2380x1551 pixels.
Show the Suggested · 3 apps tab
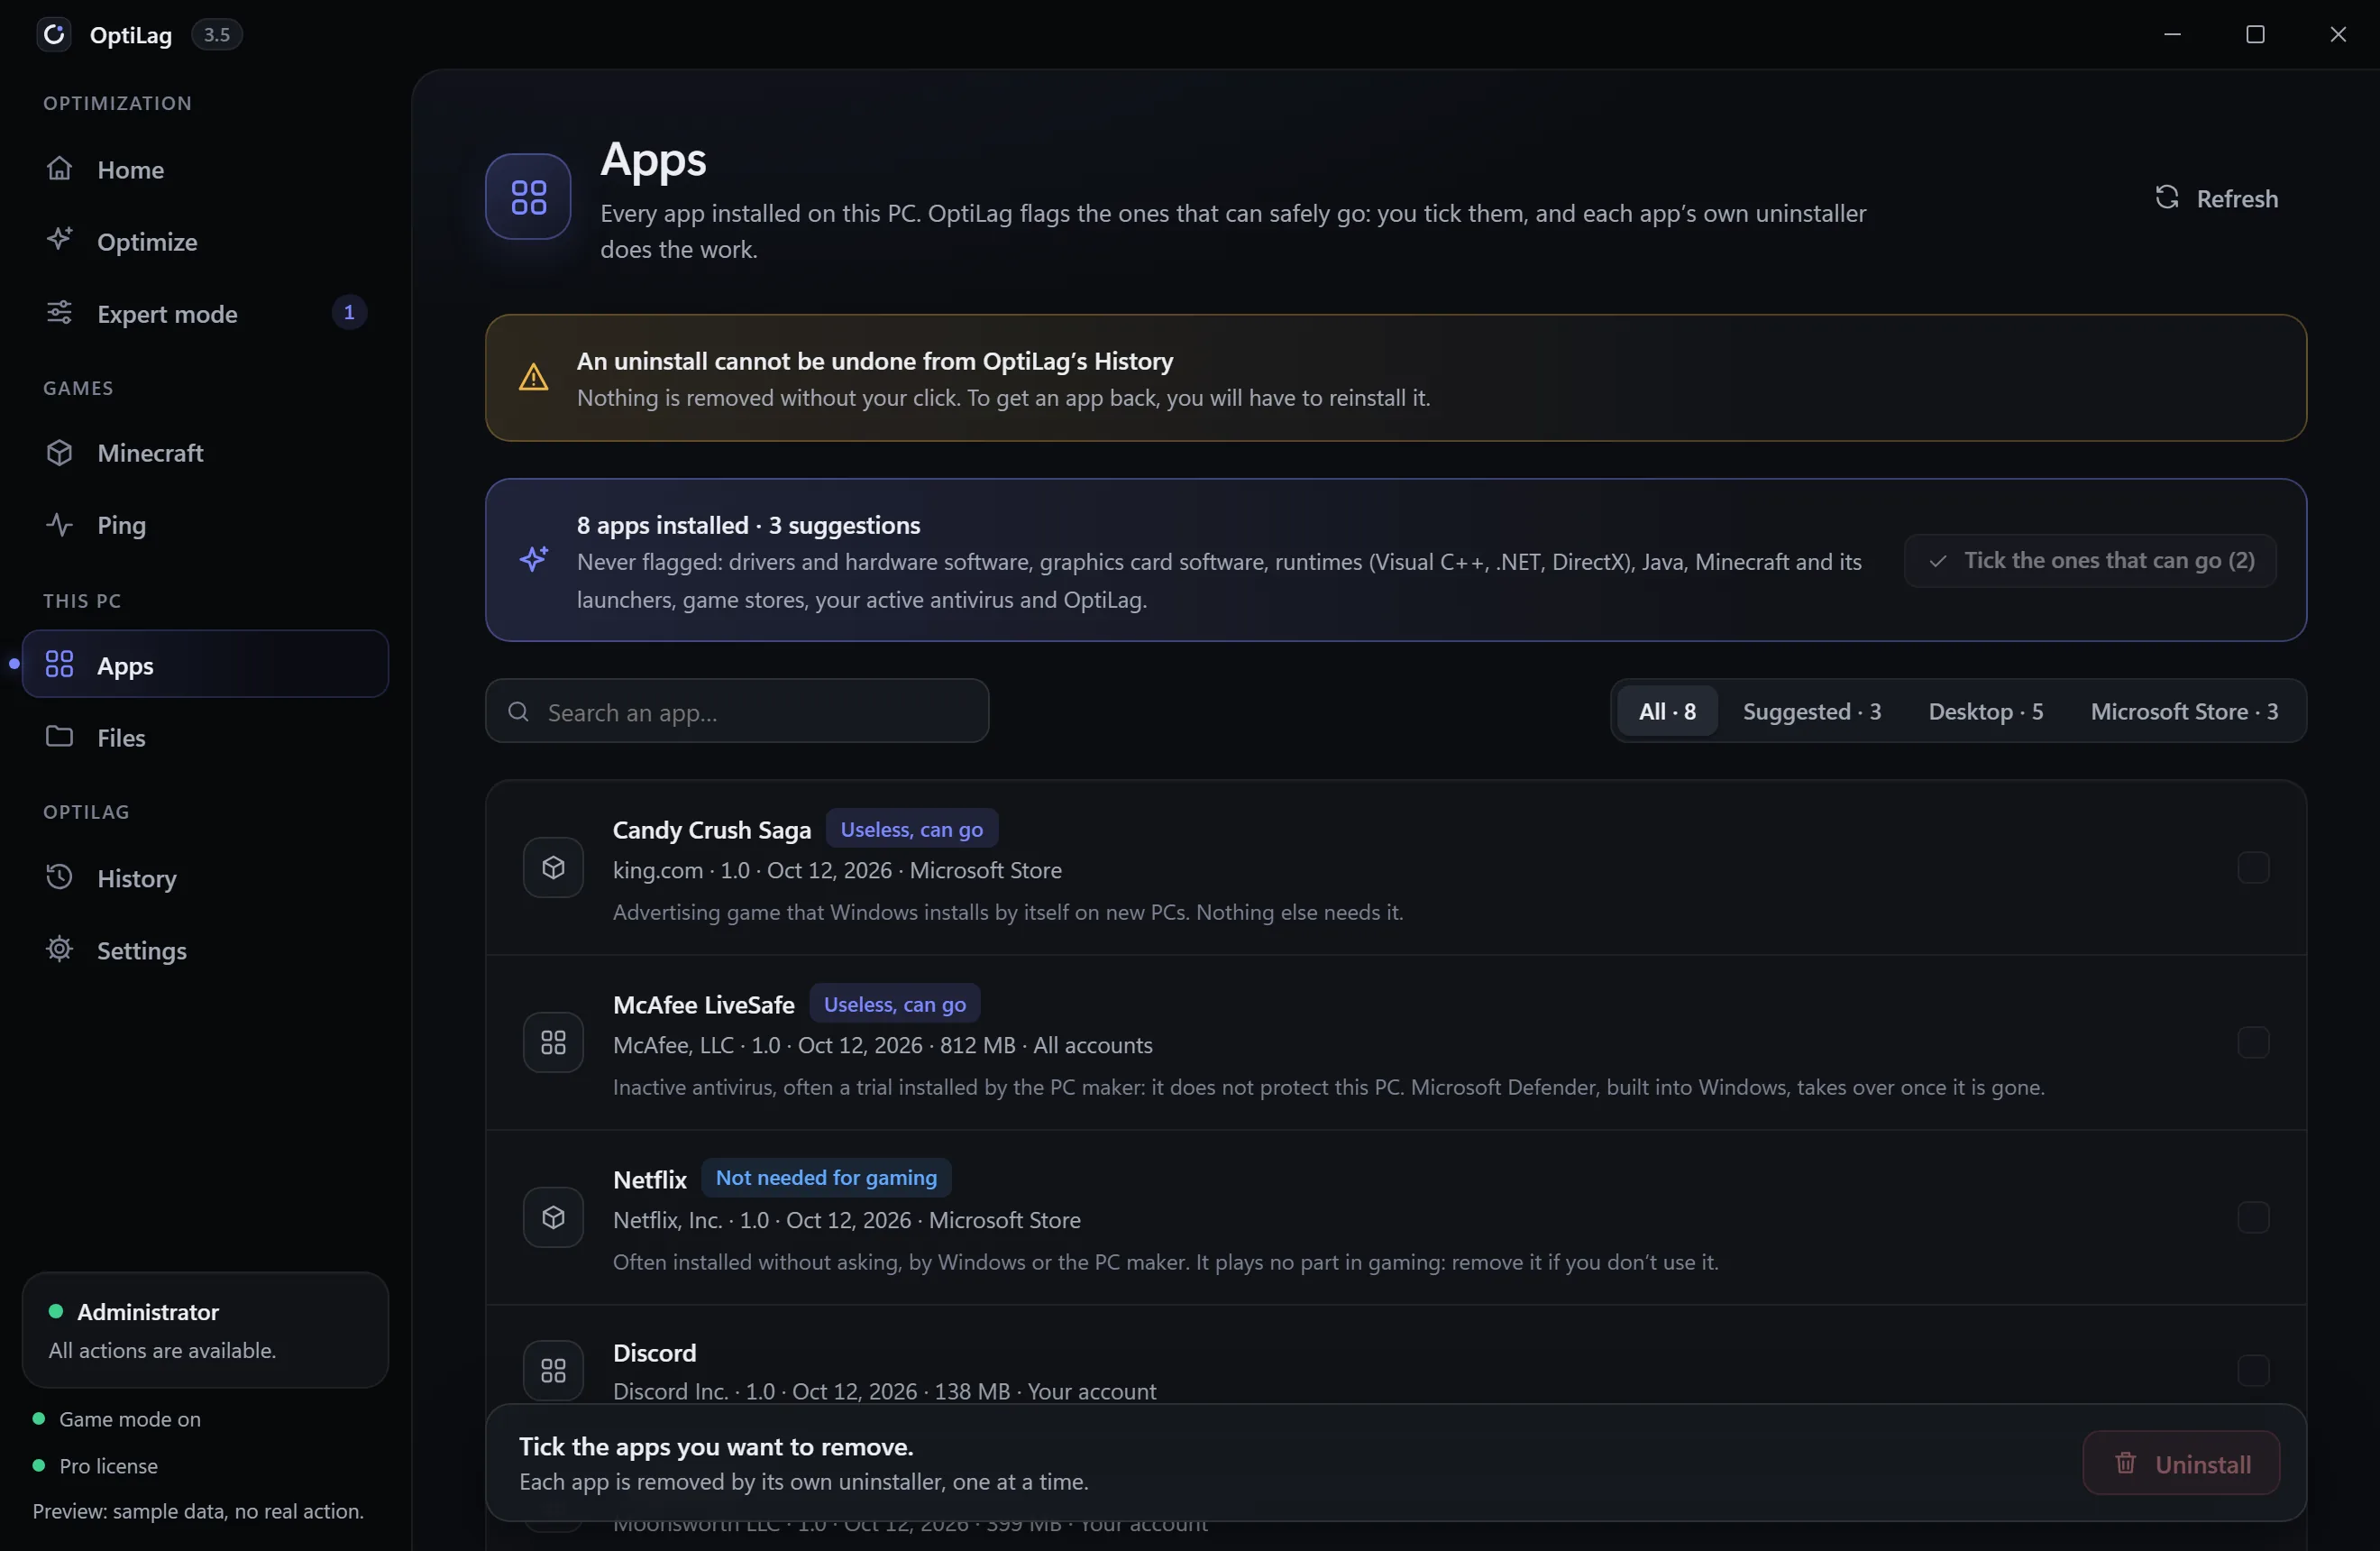coord(1812,711)
